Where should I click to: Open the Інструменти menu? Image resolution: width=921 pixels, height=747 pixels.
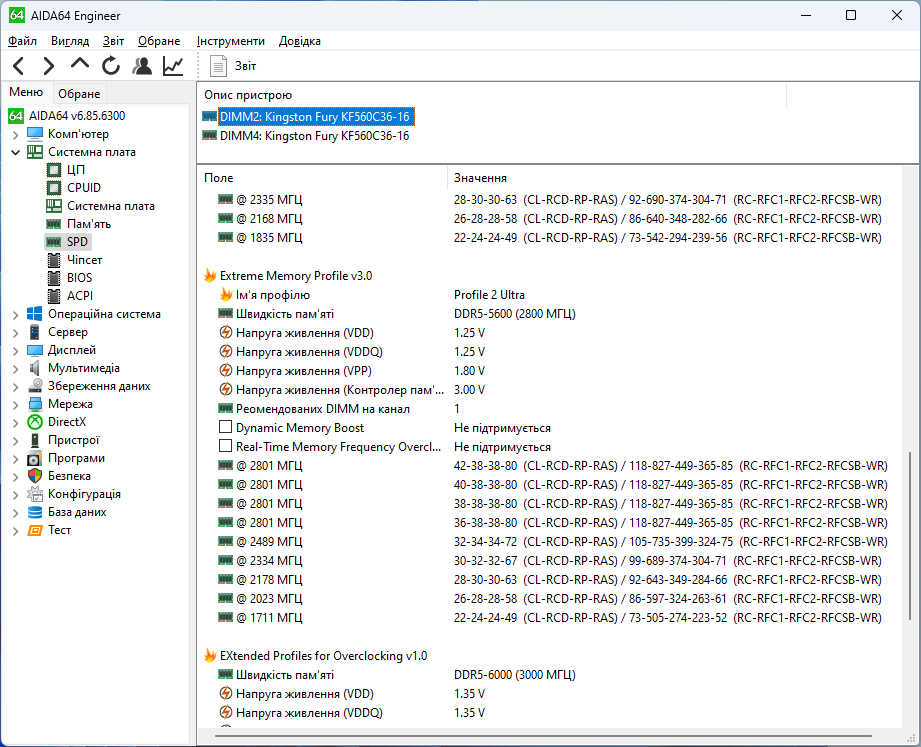[x=231, y=41]
